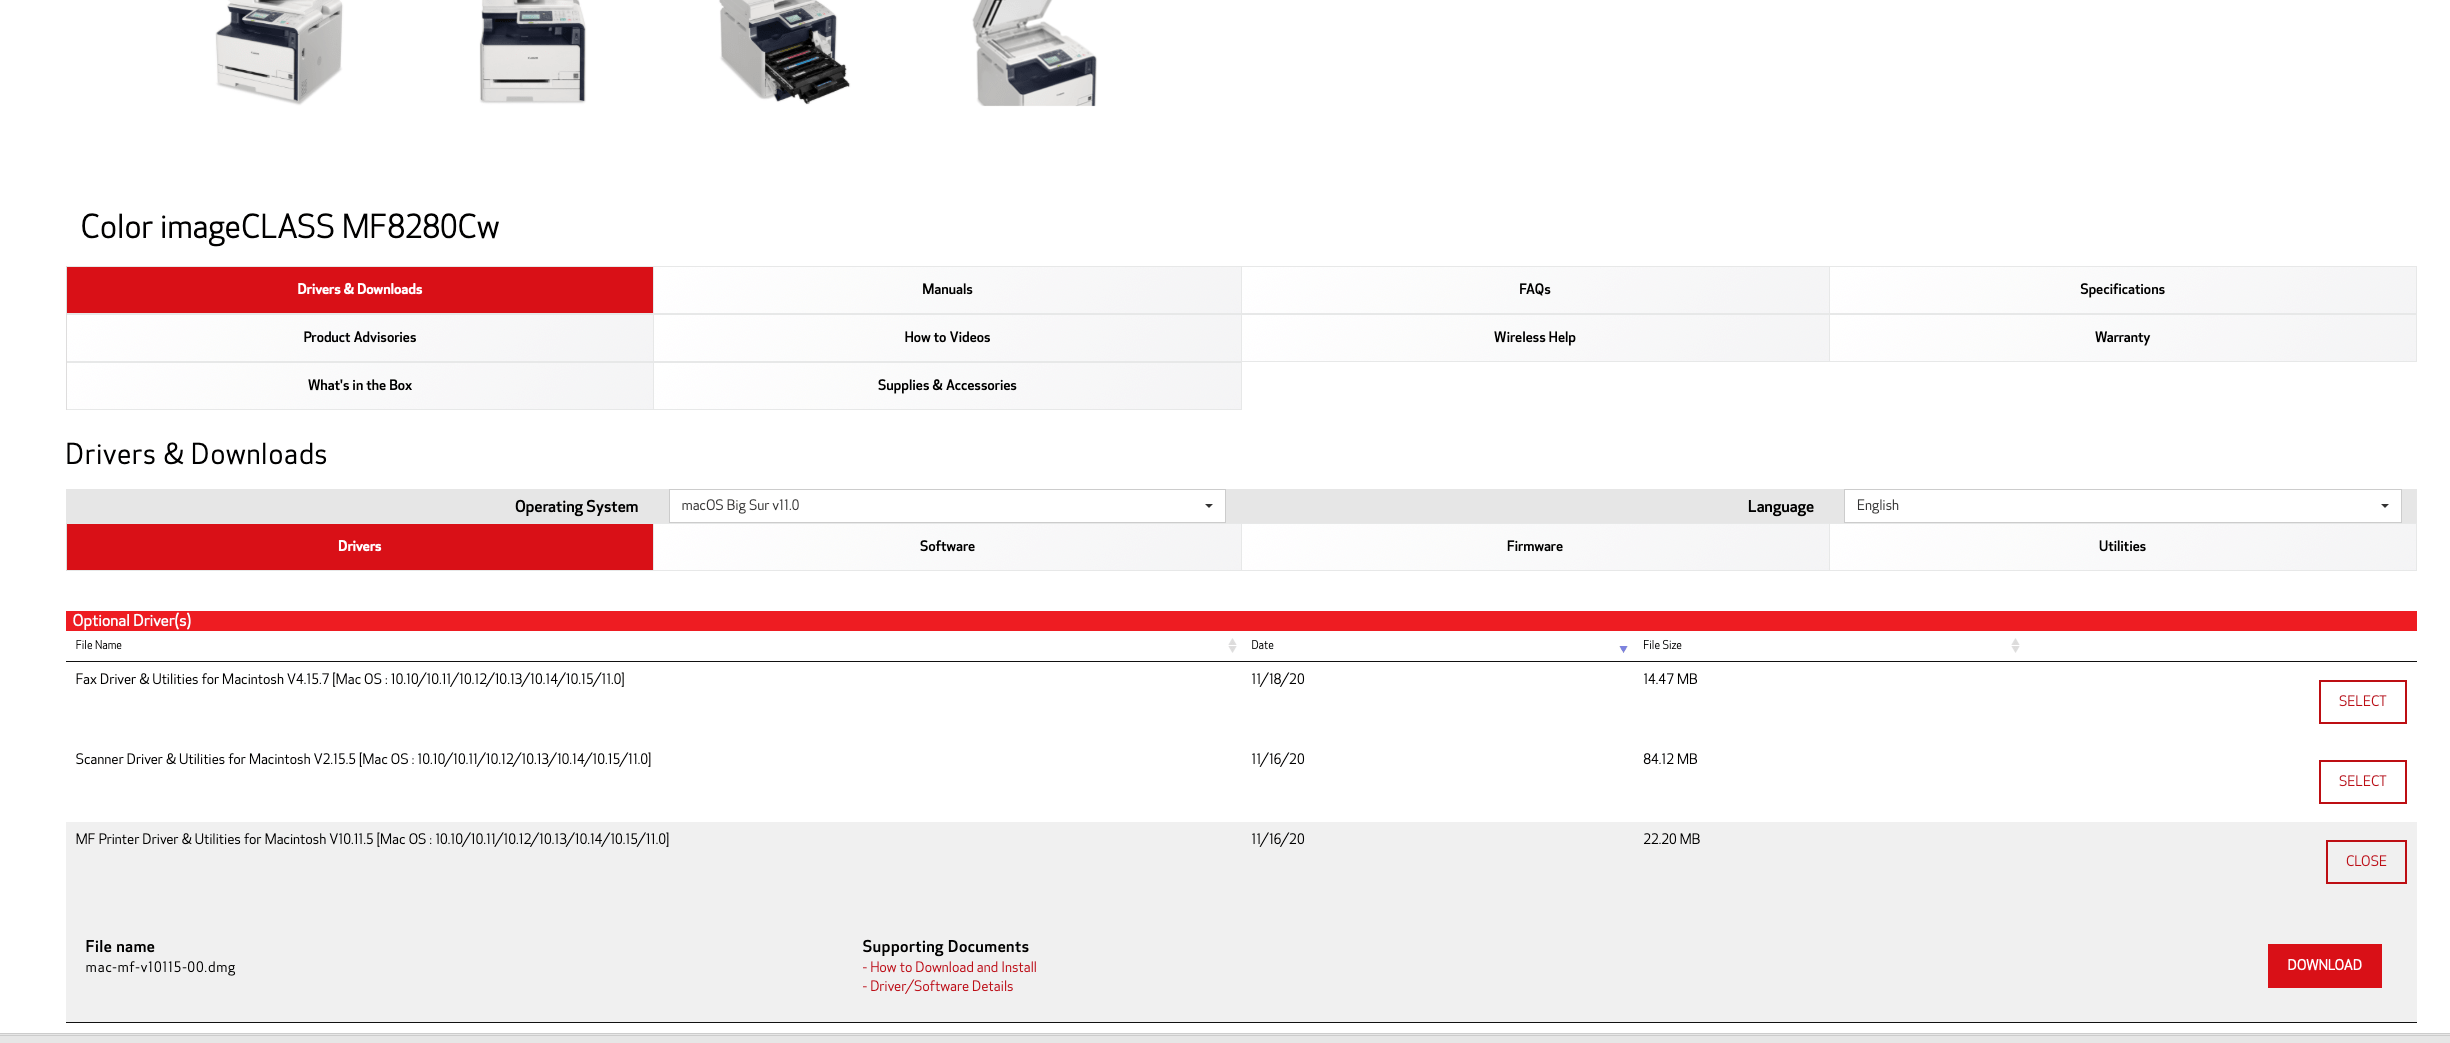The height and width of the screenshot is (1043, 2450).
Task: View the open toner drawer printer thumbnail
Action: (785, 52)
